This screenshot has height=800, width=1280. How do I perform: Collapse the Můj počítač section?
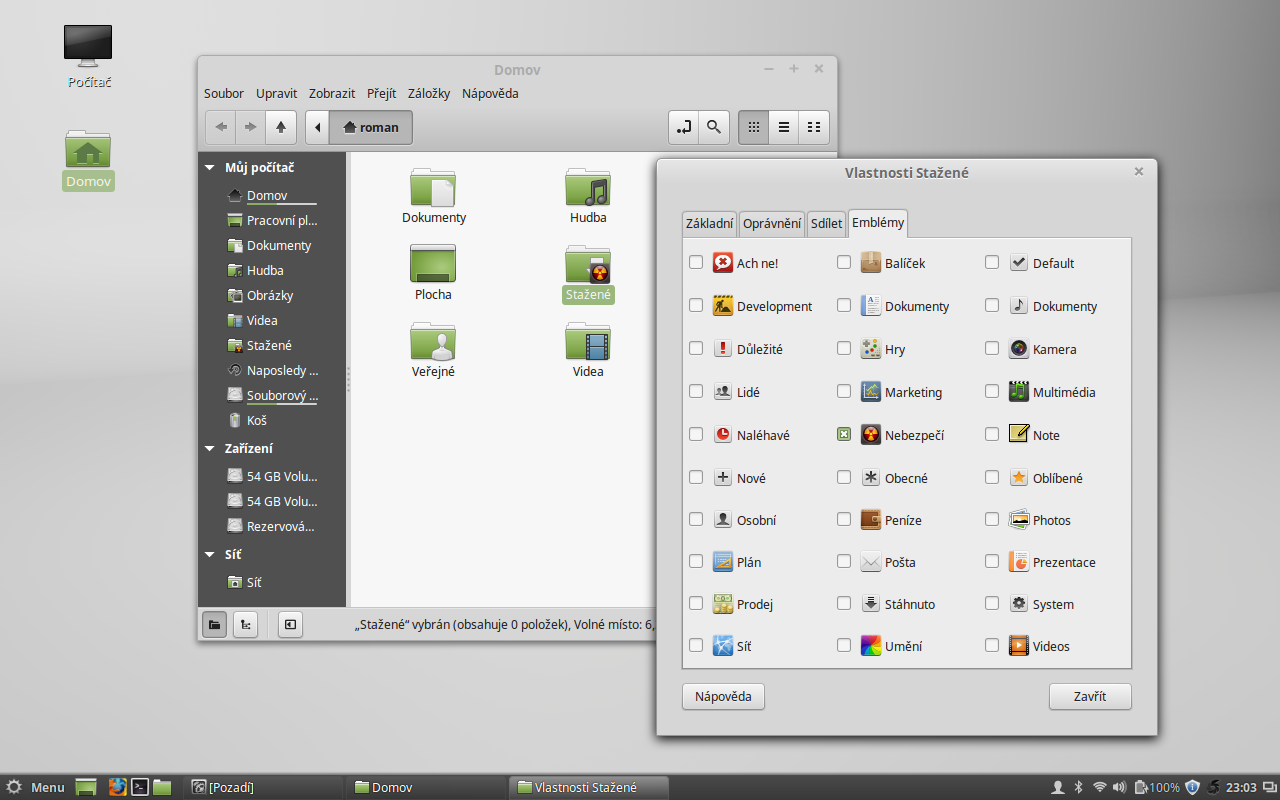click(210, 167)
